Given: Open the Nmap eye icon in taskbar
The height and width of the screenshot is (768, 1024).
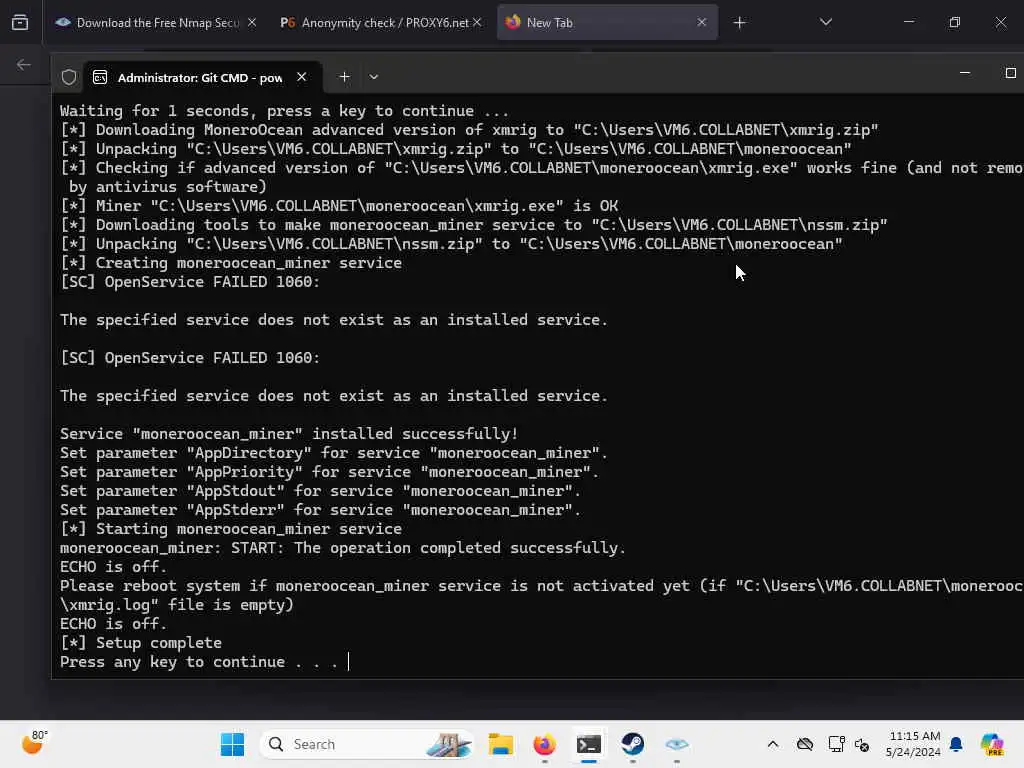Looking at the screenshot, I should 677,744.
